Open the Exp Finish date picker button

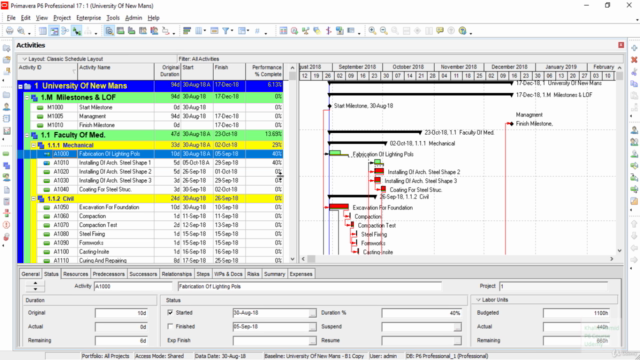point(312,341)
